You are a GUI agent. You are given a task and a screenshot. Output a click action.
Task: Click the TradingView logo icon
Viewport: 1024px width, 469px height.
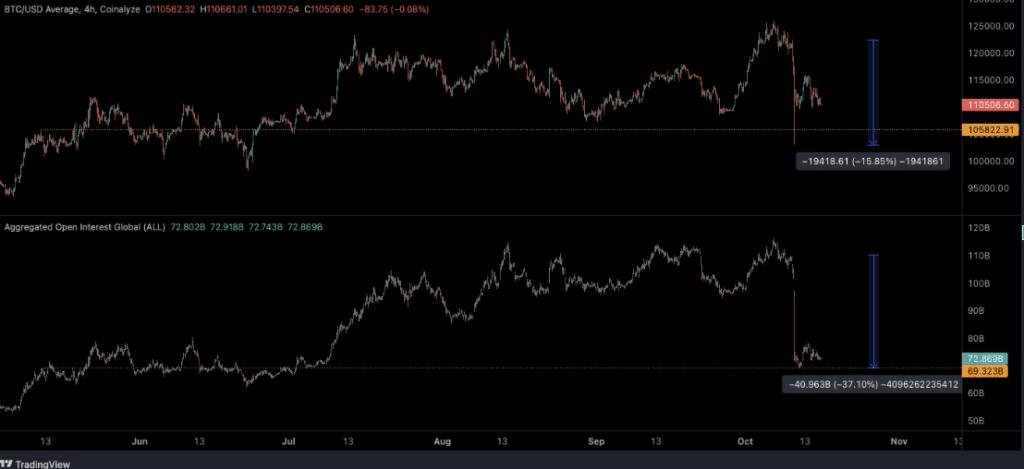[x=9, y=462]
